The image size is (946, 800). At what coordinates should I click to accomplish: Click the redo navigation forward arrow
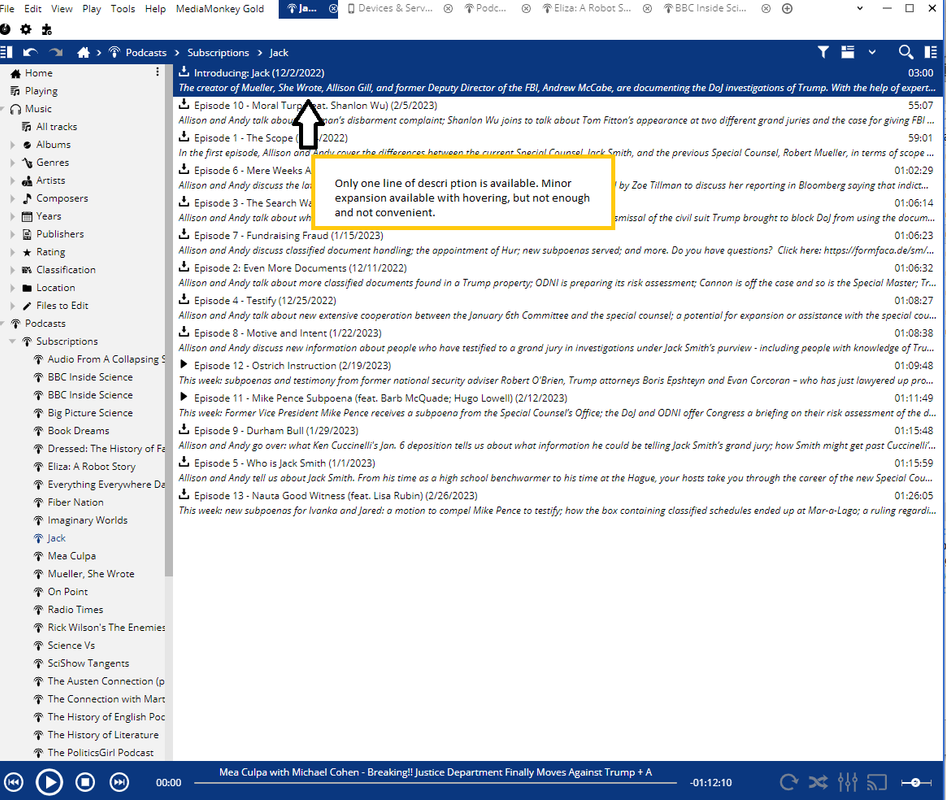56,52
